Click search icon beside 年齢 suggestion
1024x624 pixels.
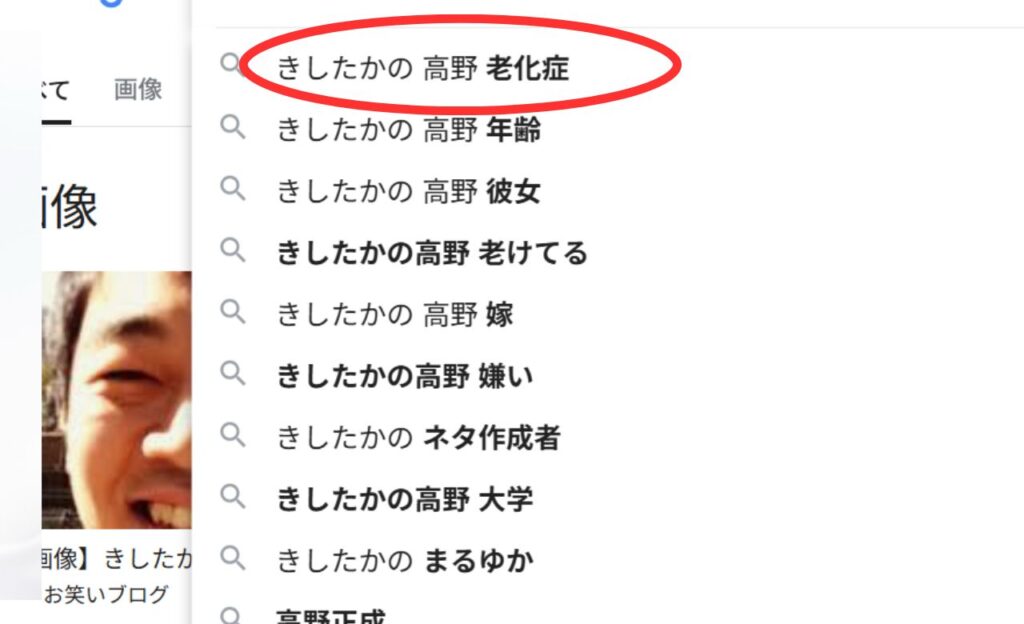coord(232,127)
